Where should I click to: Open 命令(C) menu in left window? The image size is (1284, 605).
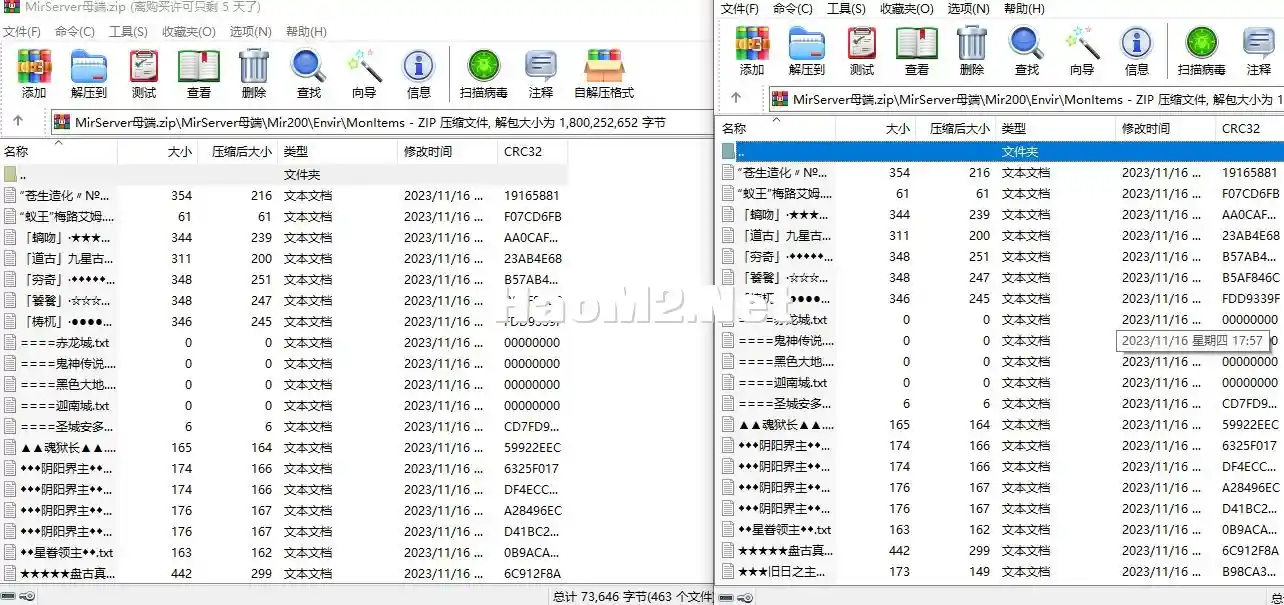pos(75,31)
